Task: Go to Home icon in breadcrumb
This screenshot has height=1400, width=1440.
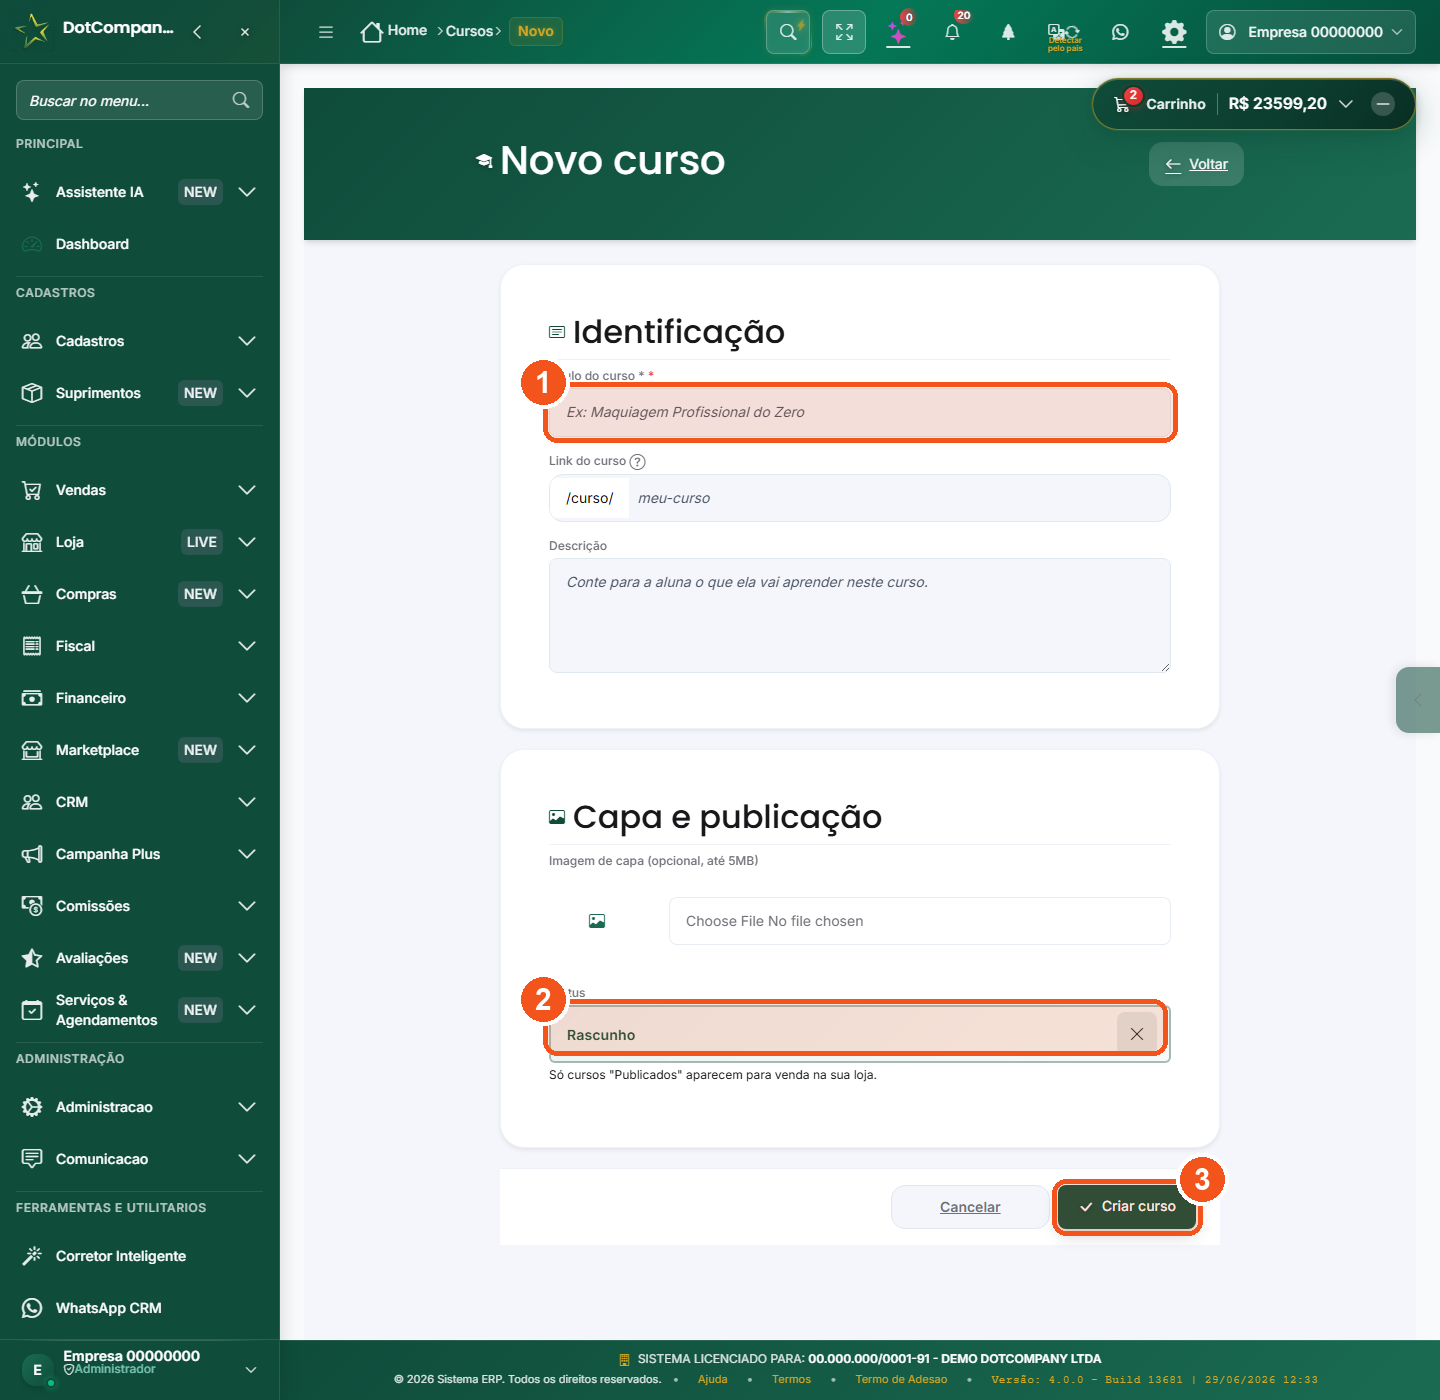Action: point(372,32)
